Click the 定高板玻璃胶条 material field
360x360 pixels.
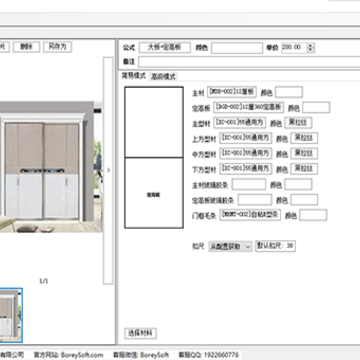click(x=255, y=200)
